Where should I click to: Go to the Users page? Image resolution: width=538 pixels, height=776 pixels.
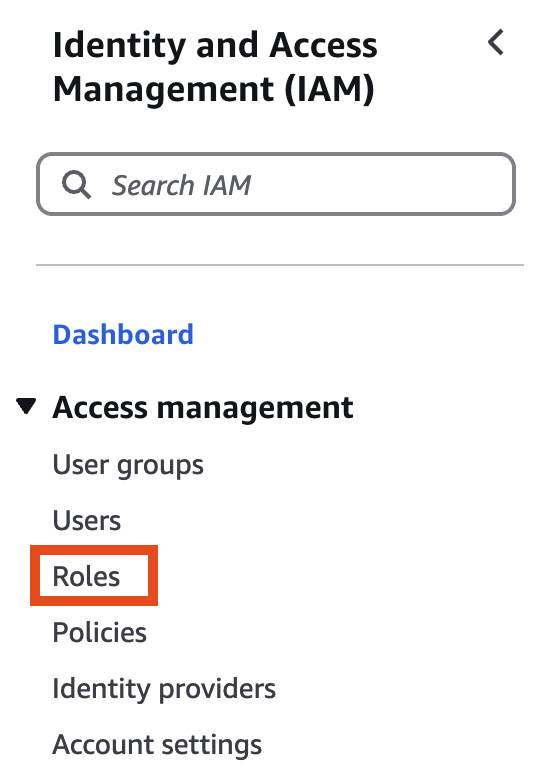(x=87, y=521)
